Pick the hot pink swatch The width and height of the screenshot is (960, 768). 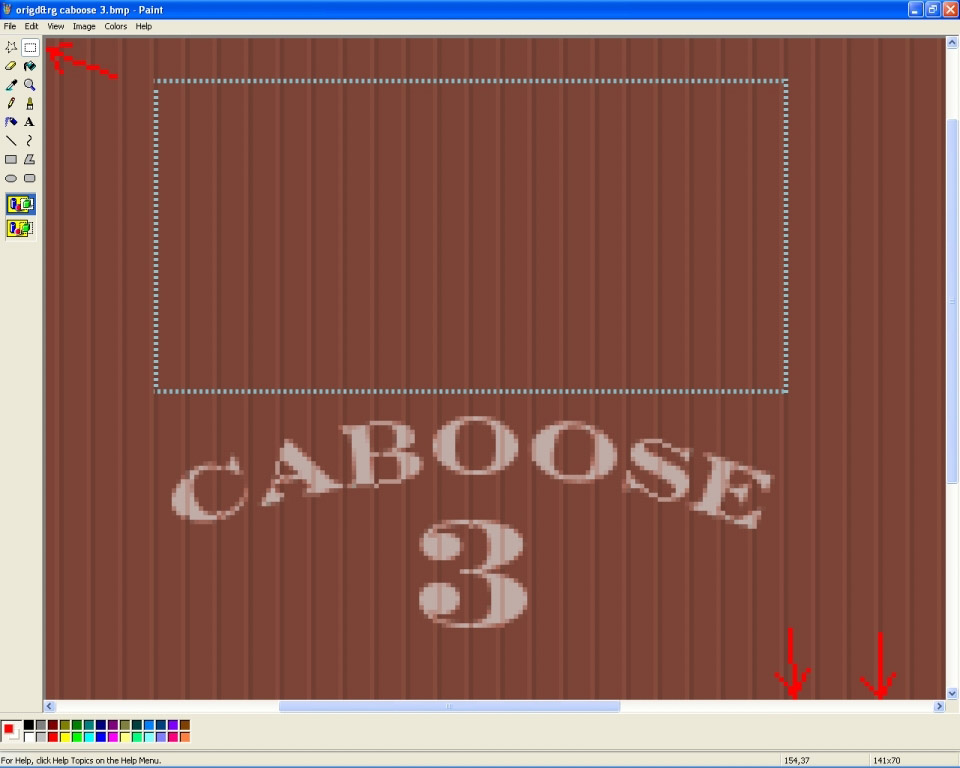[173, 737]
